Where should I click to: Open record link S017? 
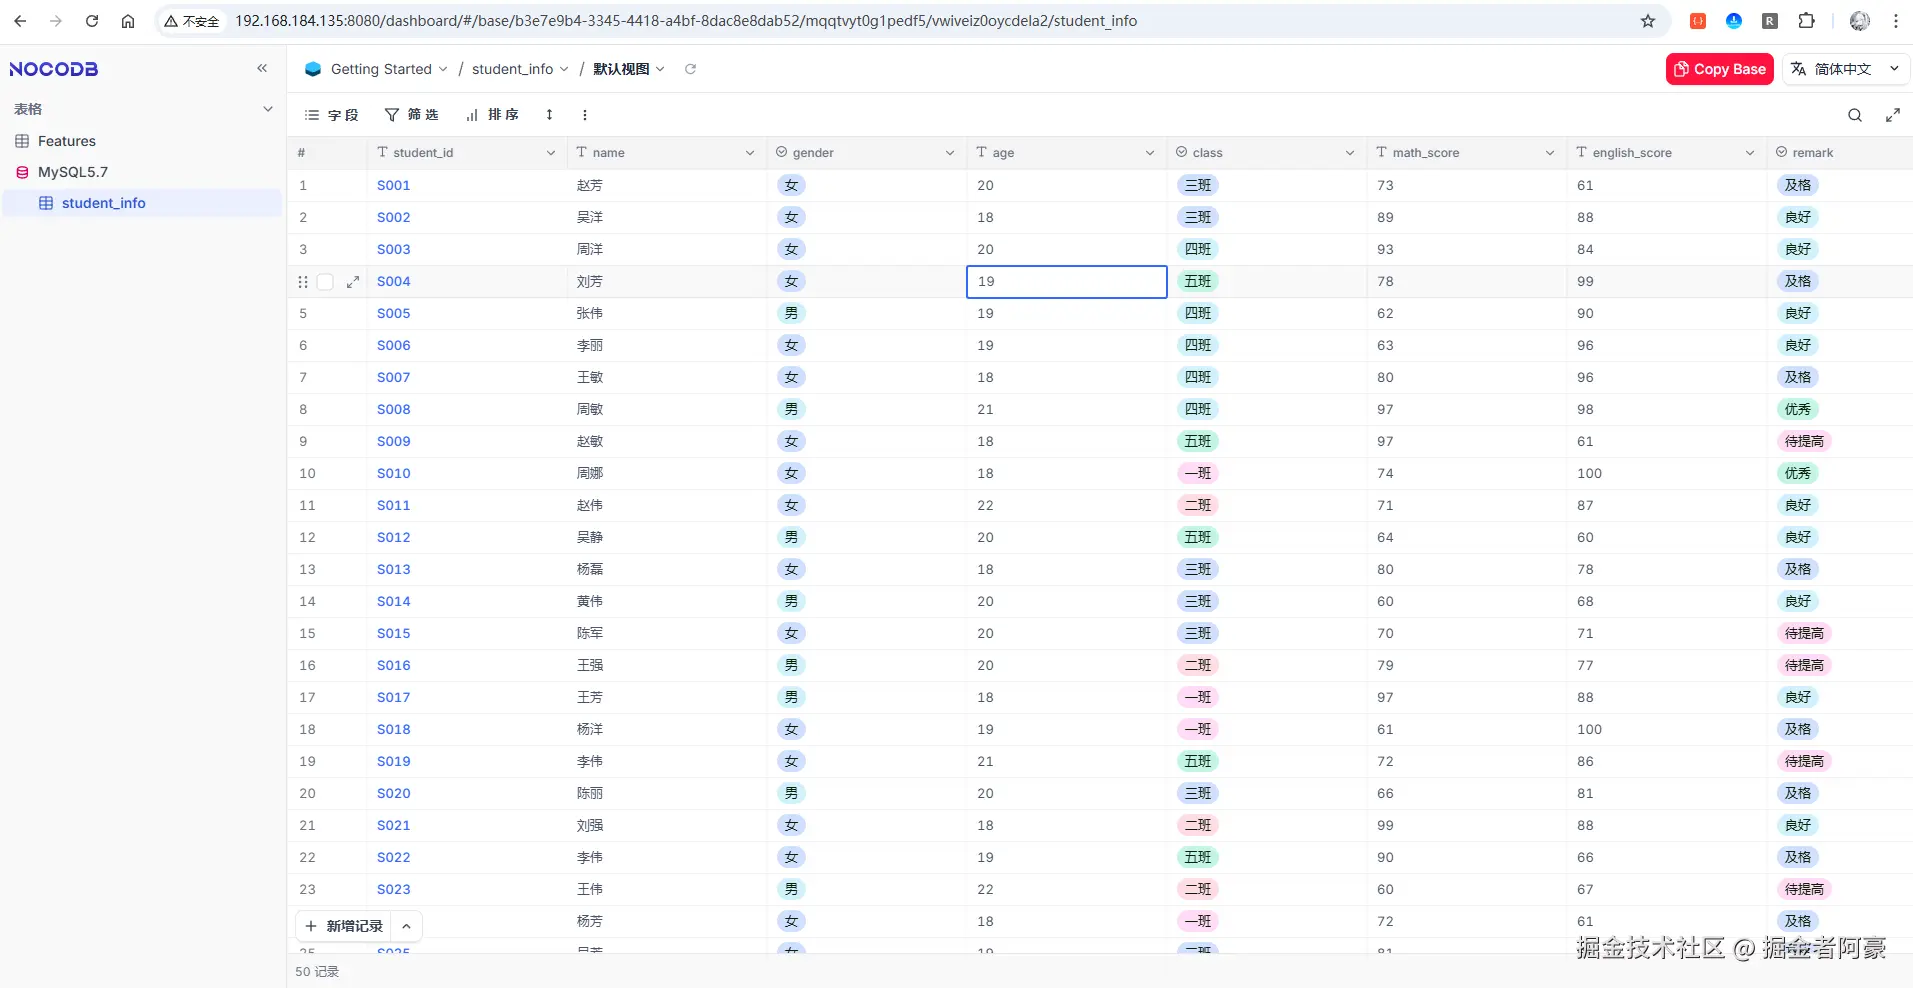coord(394,697)
